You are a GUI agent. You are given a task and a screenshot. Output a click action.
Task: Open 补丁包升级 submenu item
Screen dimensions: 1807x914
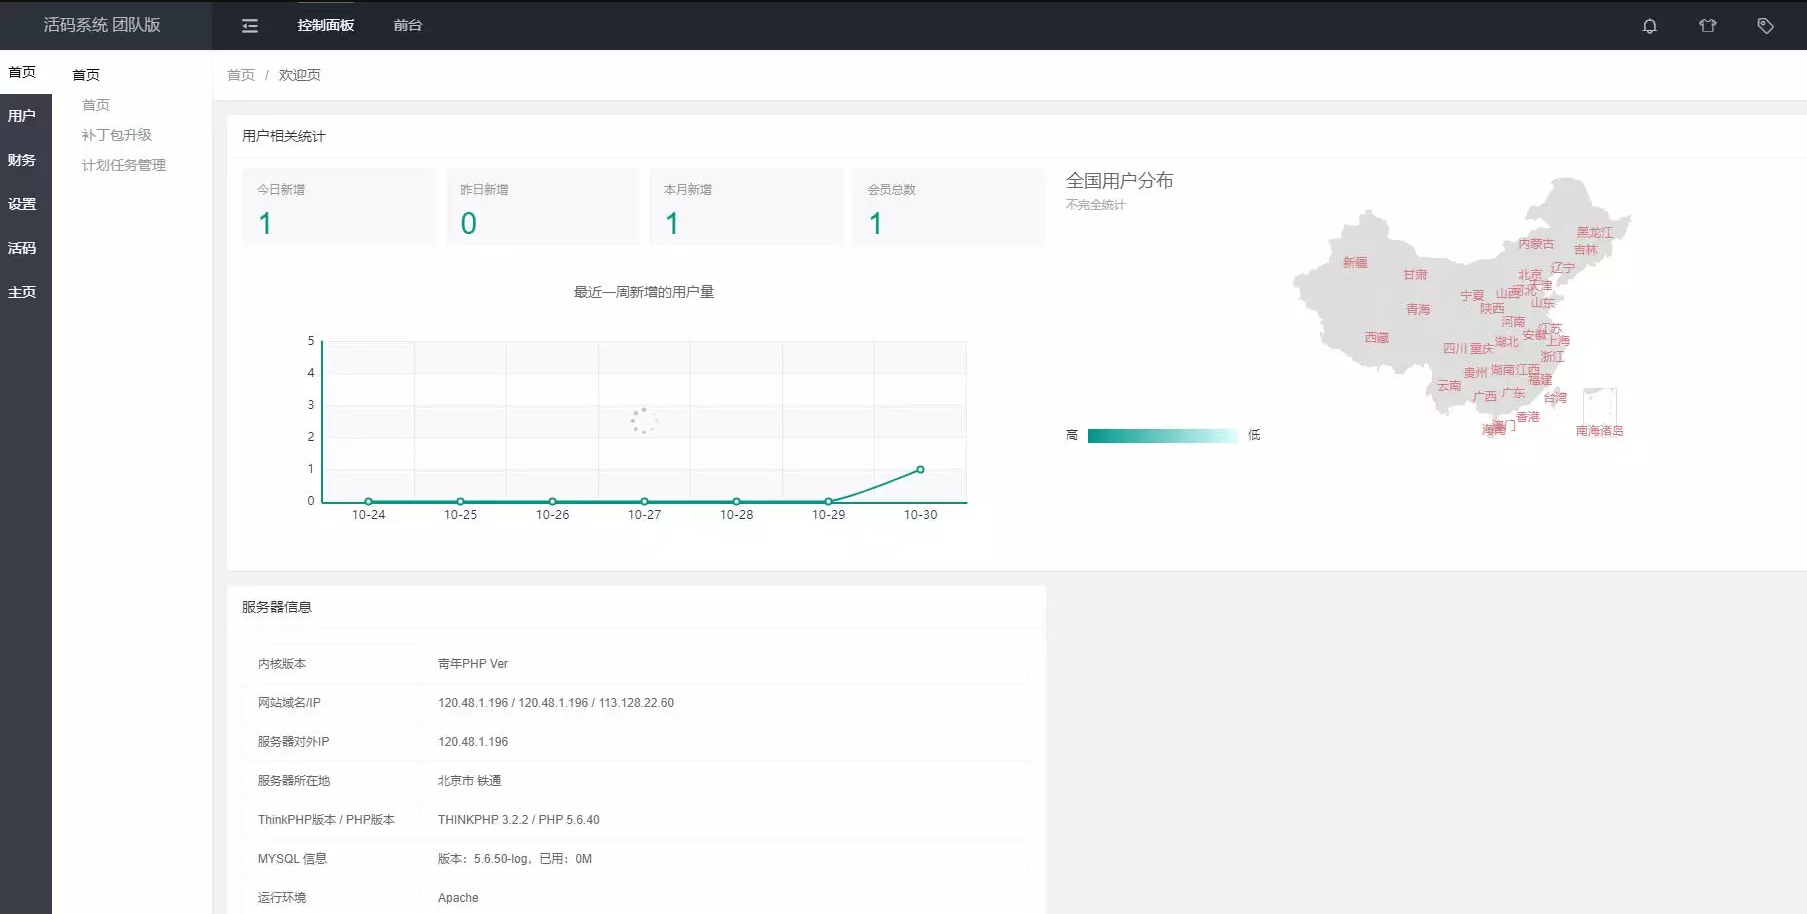point(117,135)
